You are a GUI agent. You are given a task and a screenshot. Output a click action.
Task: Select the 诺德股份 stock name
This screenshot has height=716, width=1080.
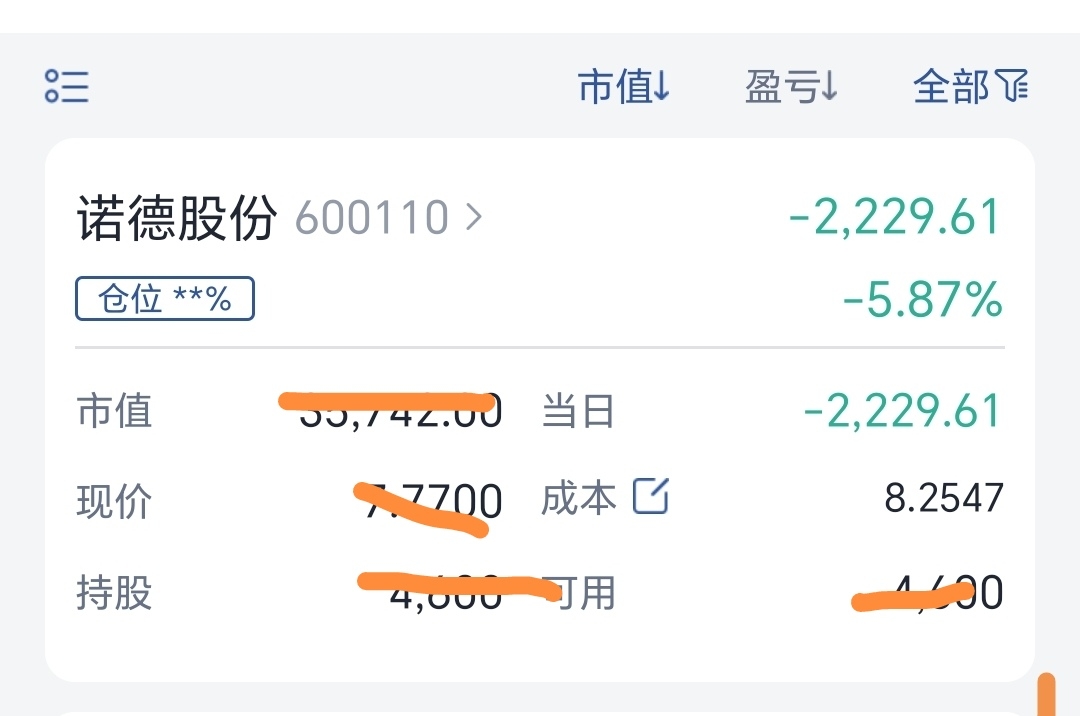point(177,218)
